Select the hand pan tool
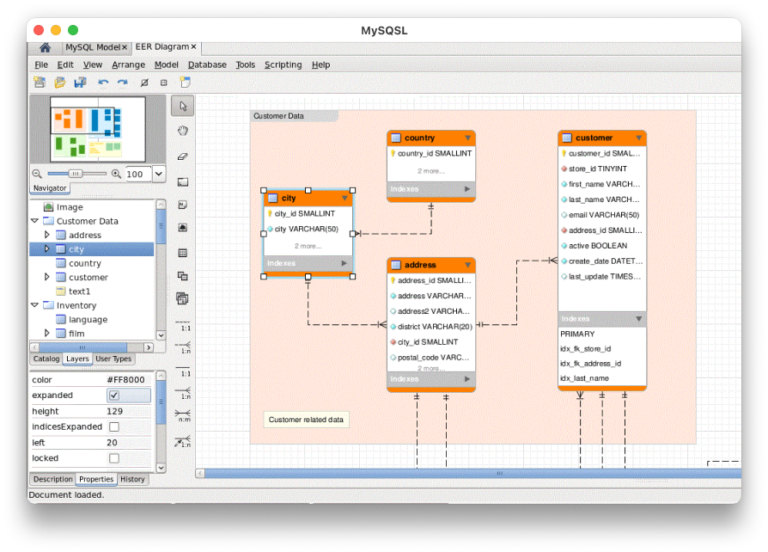This screenshot has height=552, width=768. pos(183,131)
